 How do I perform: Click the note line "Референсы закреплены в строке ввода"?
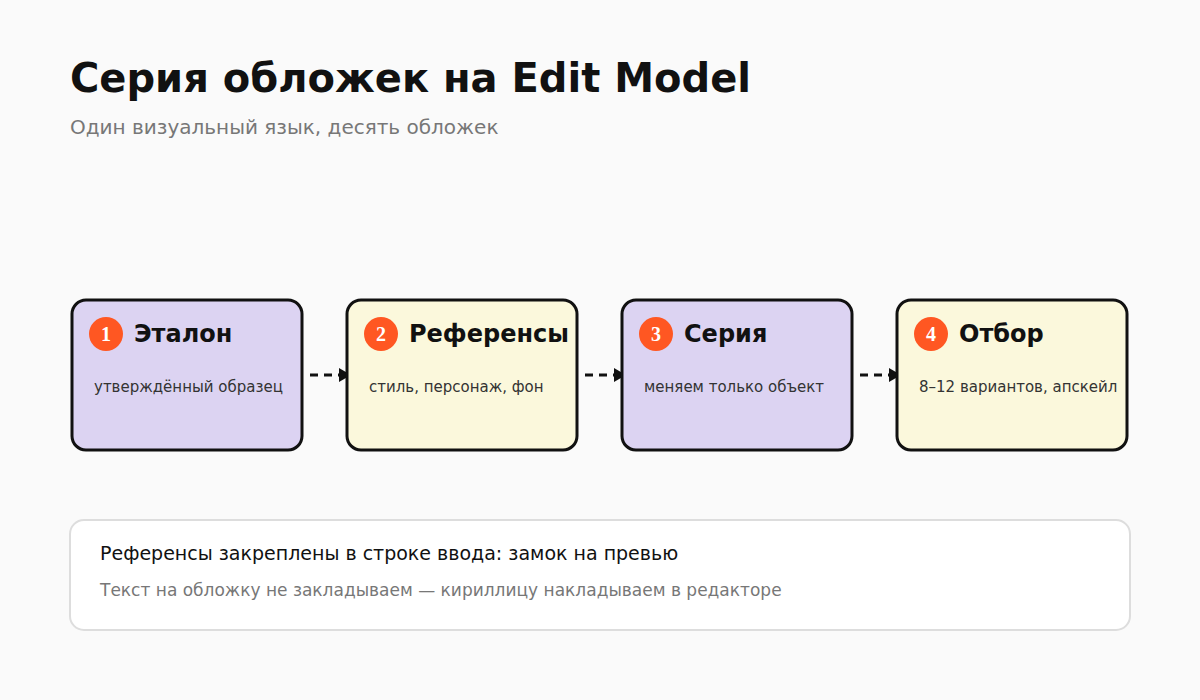coord(301,554)
